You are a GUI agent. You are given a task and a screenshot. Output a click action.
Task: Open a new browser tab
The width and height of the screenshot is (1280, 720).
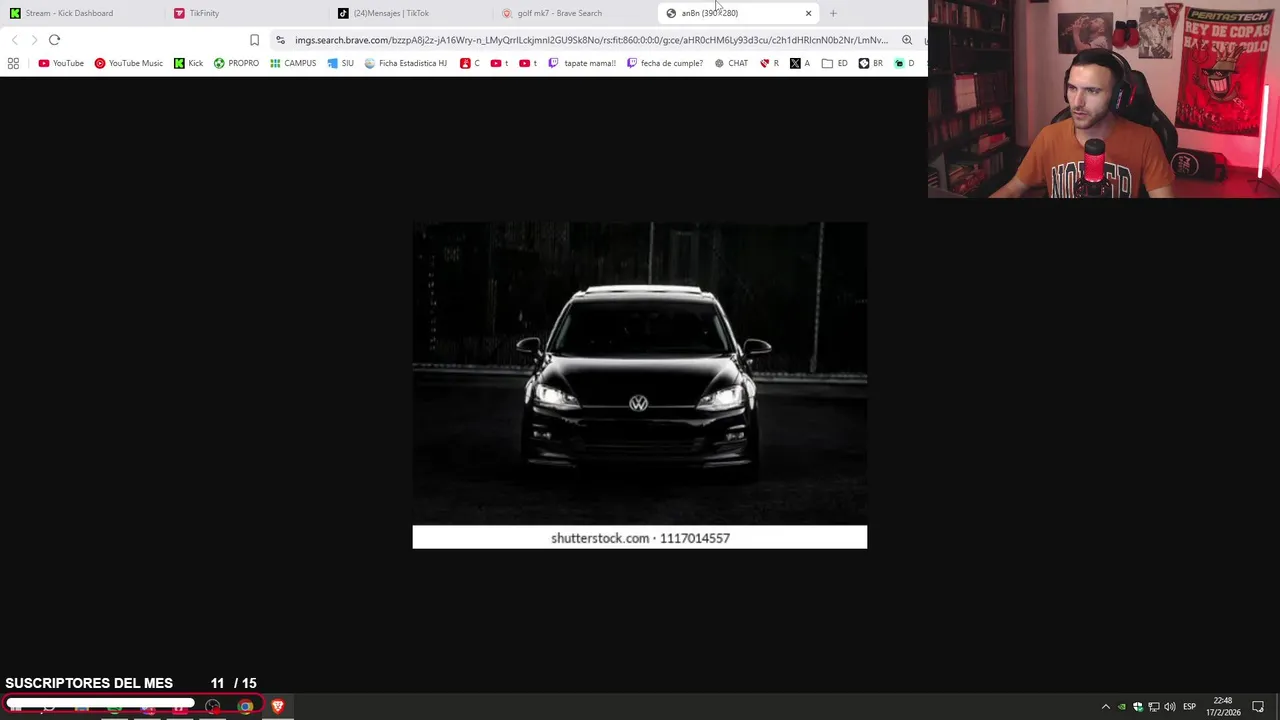pyautogui.click(x=833, y=13)
